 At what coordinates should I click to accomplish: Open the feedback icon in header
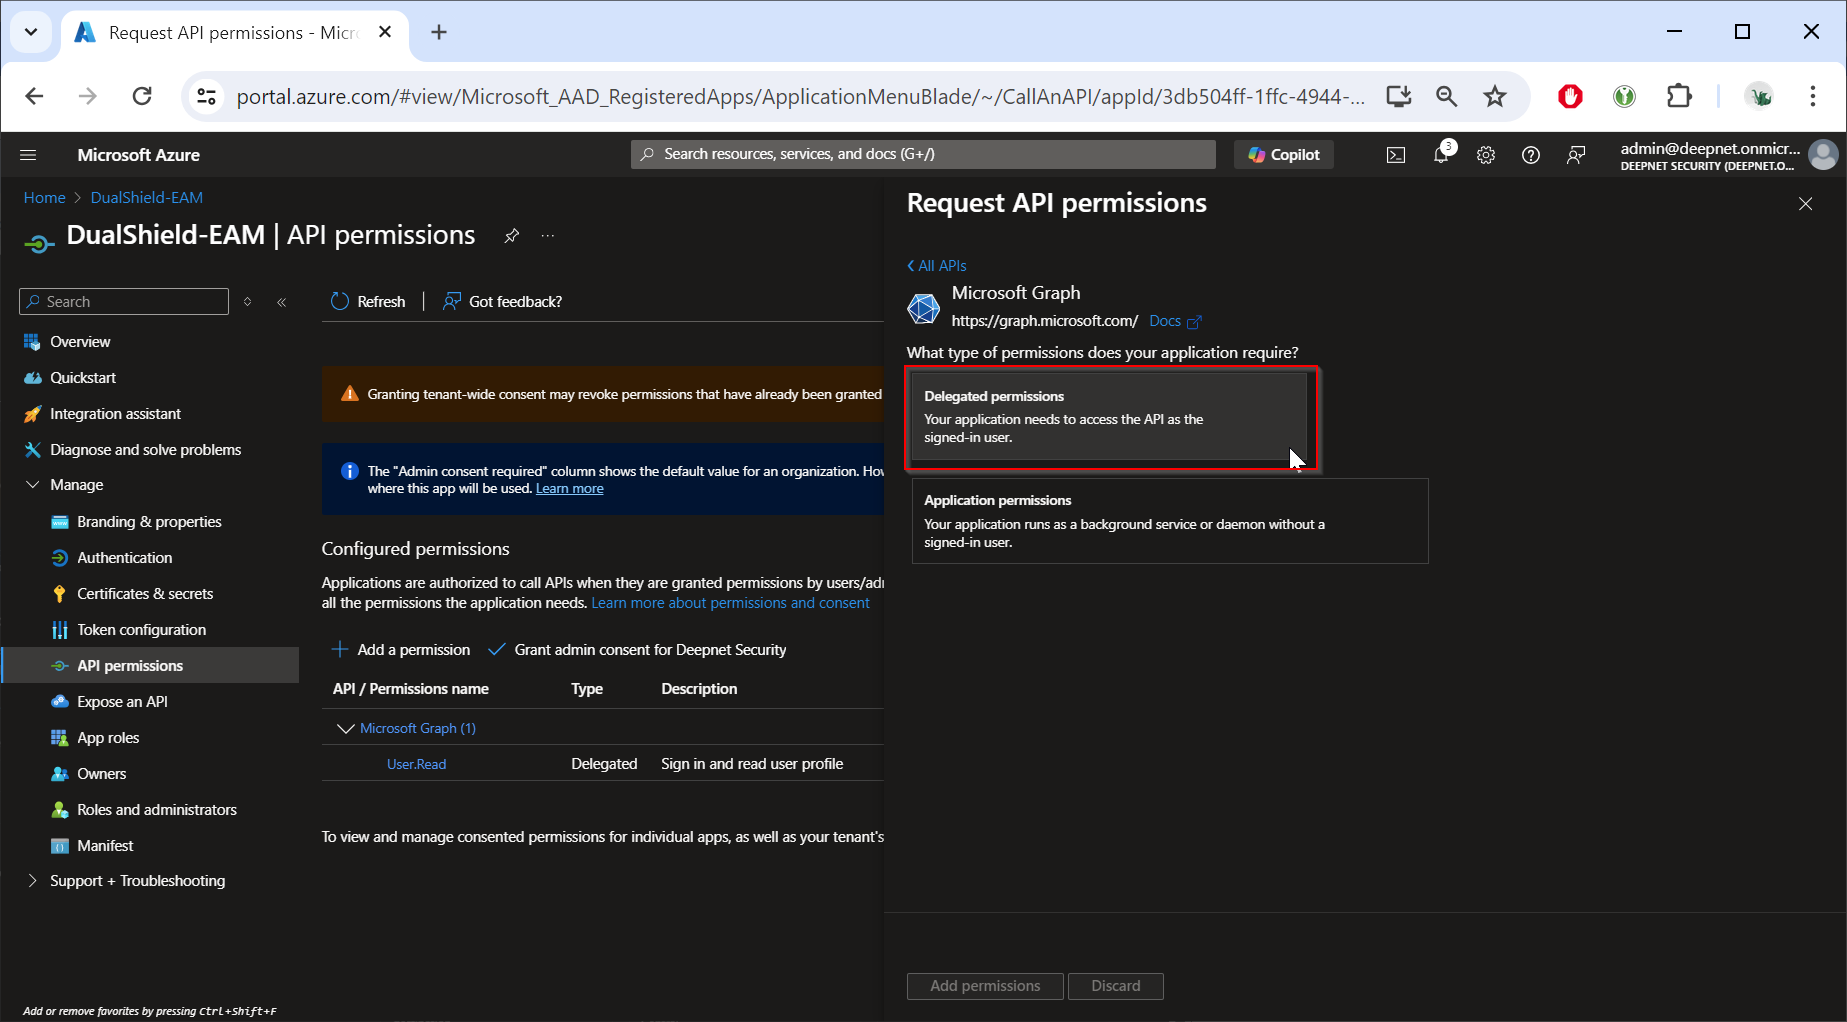point(1576,155)
